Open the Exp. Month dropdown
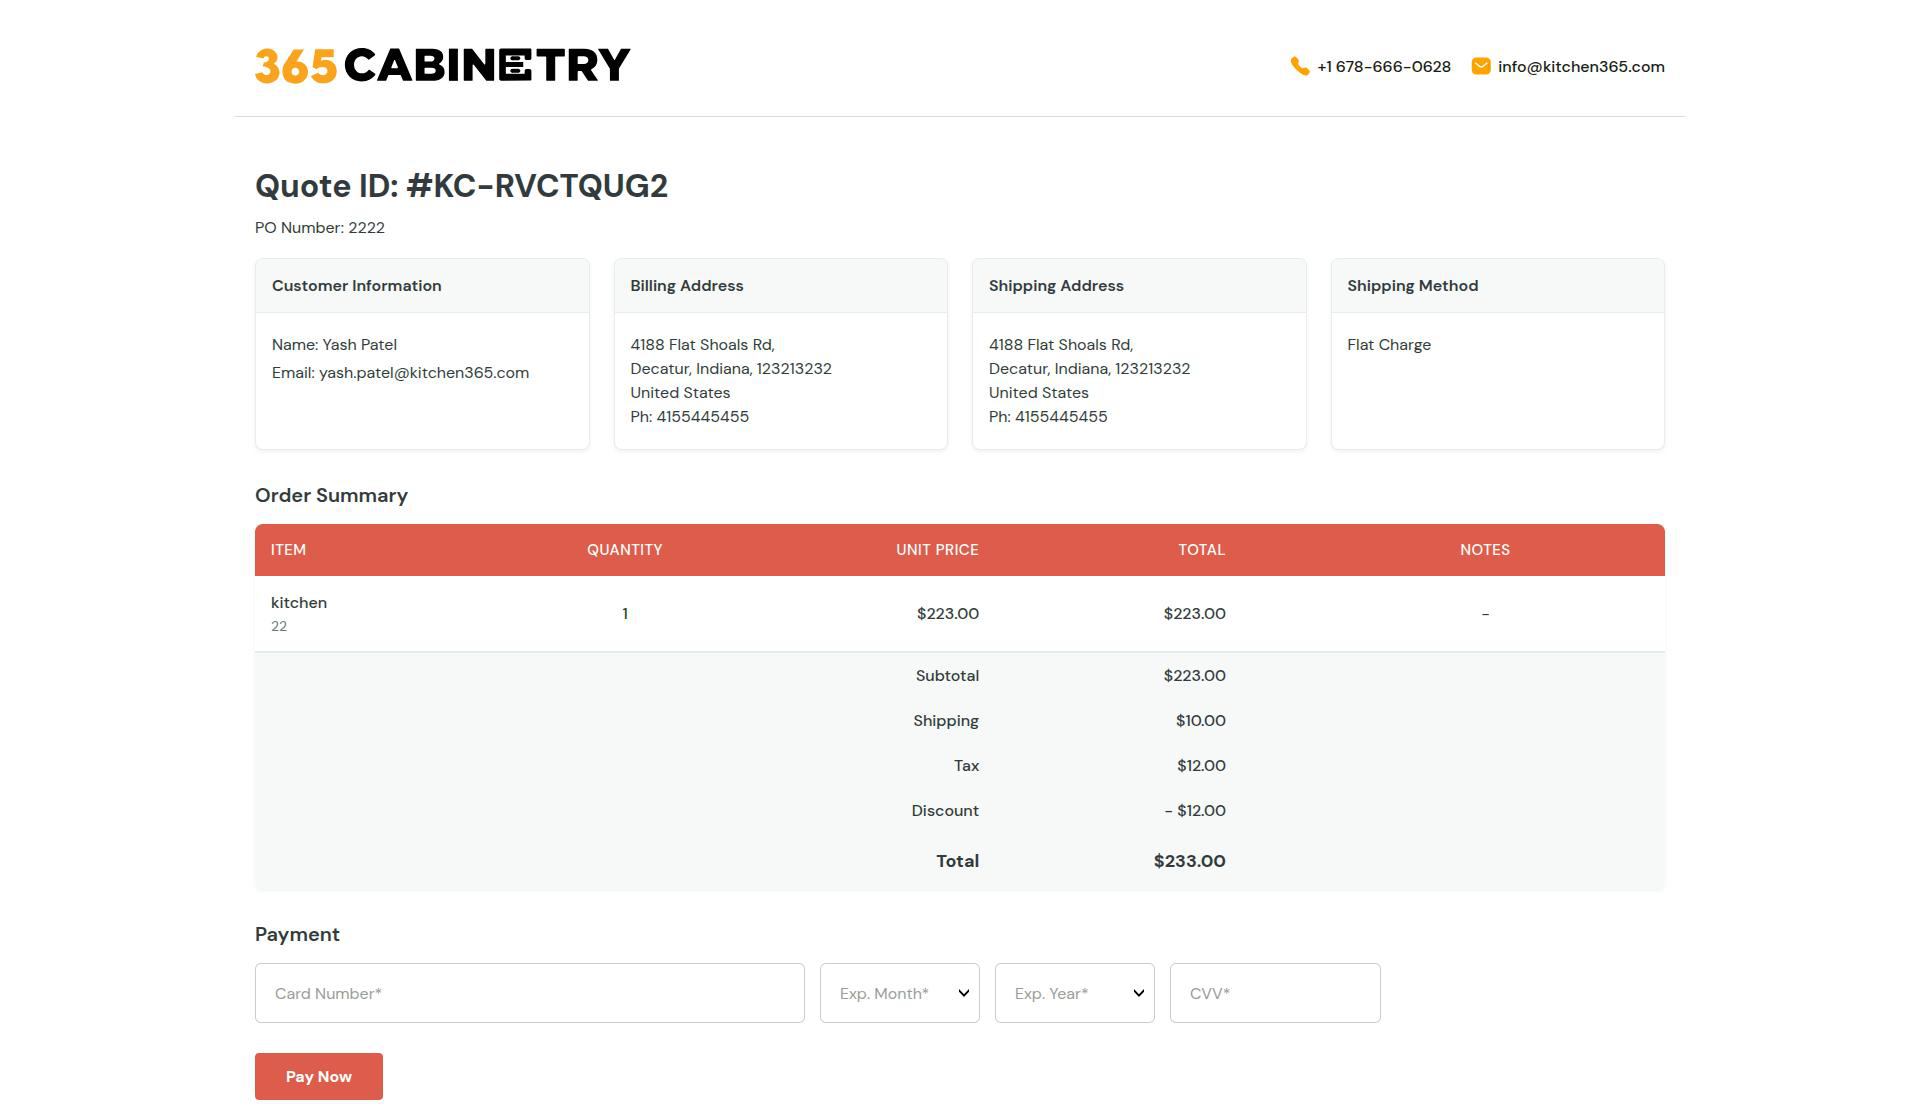This screenshot has height=1120, width=1920. (x=900, y=993)
